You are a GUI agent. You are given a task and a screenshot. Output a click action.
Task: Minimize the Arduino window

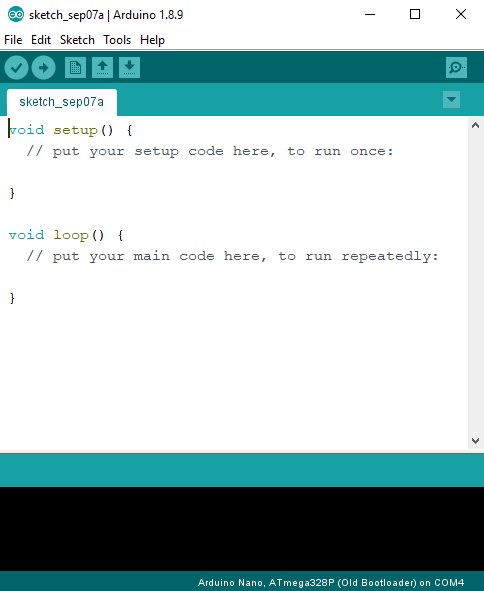pos(370,15)
